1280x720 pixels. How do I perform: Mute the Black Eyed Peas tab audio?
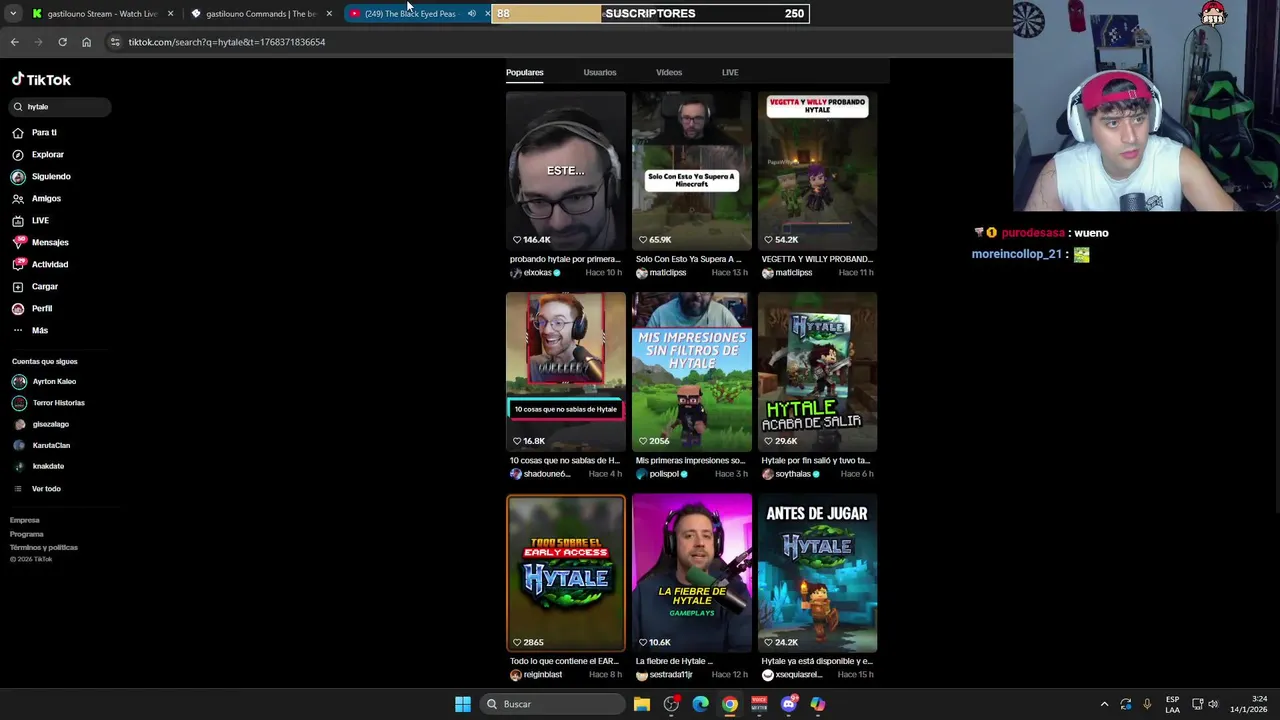point(471,14)
